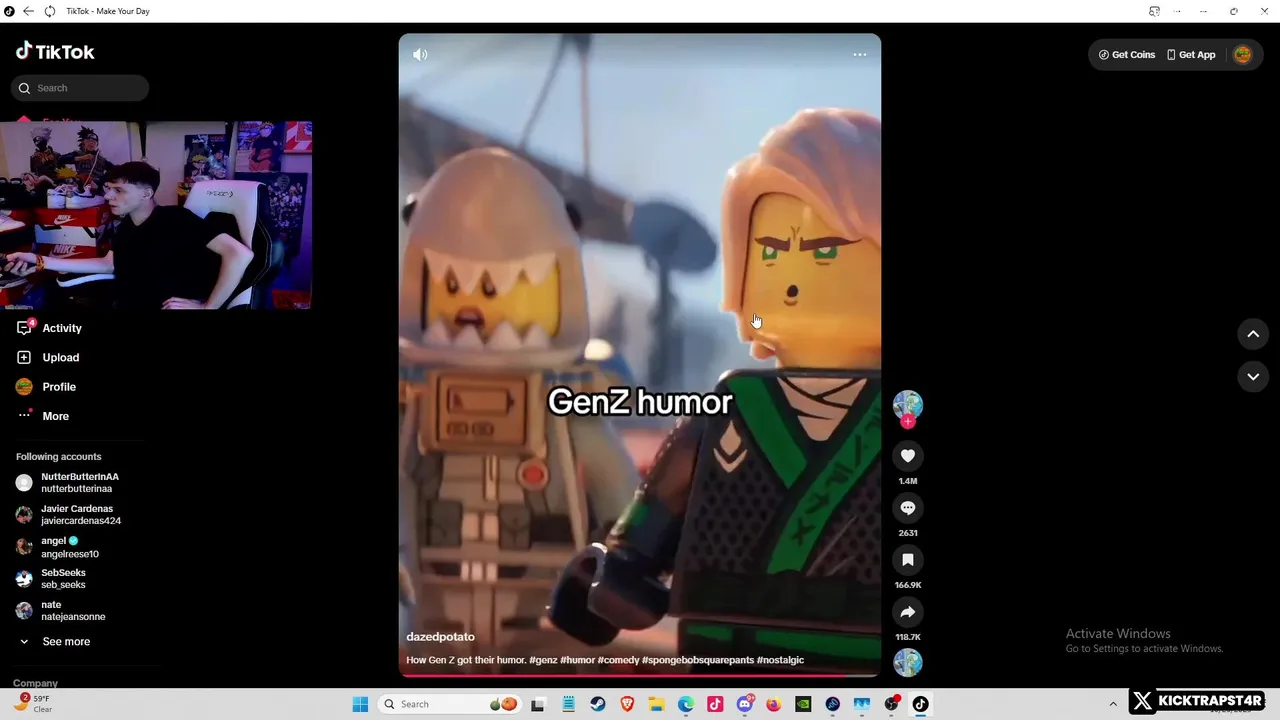Open Upload in the sidebar
The width and height of the screenshot is (1280, 720).
tap(60, 357)
